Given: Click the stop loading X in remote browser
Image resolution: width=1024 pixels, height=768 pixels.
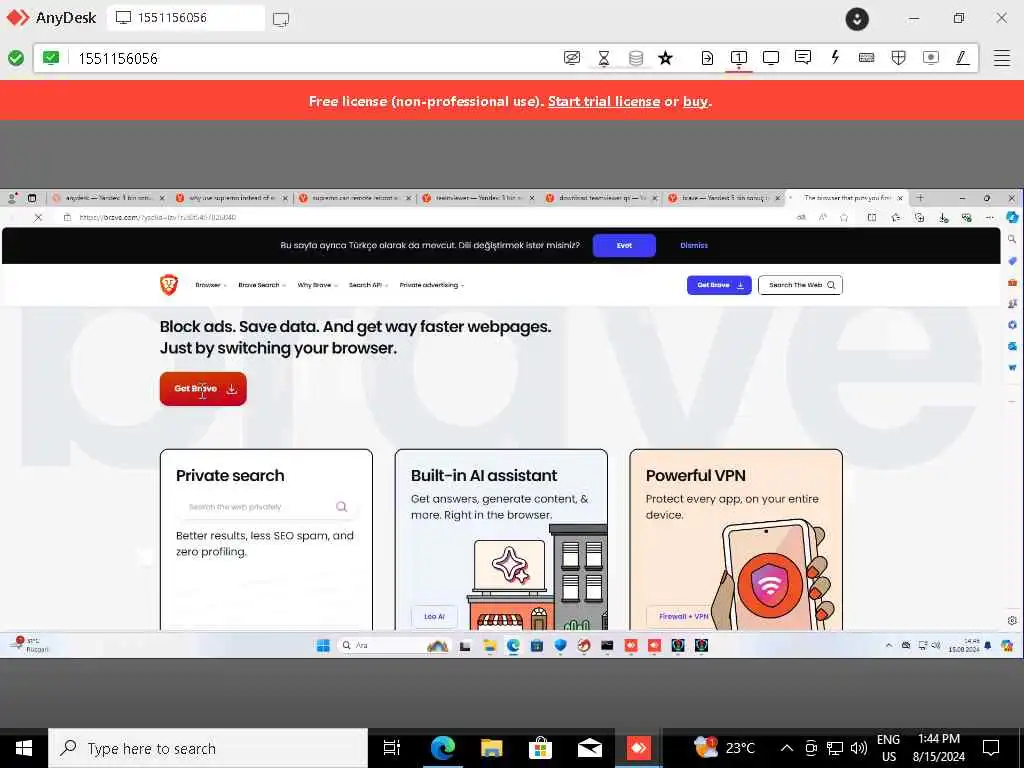Looking at the screenshot, I should click(38, 217).
